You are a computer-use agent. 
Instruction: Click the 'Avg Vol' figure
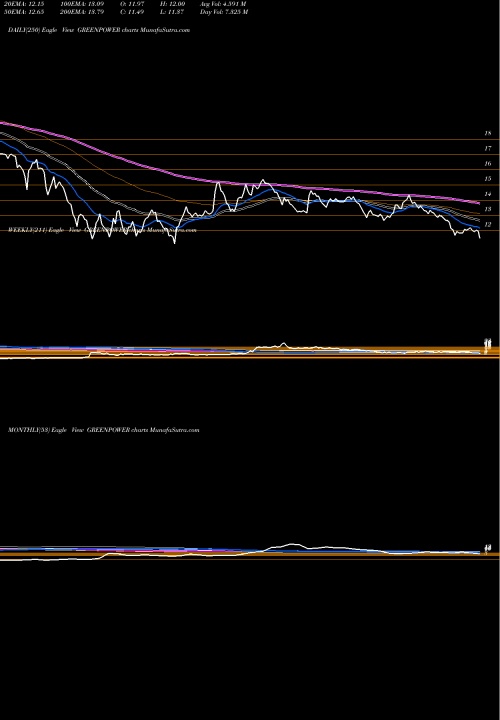coord(224,3)
